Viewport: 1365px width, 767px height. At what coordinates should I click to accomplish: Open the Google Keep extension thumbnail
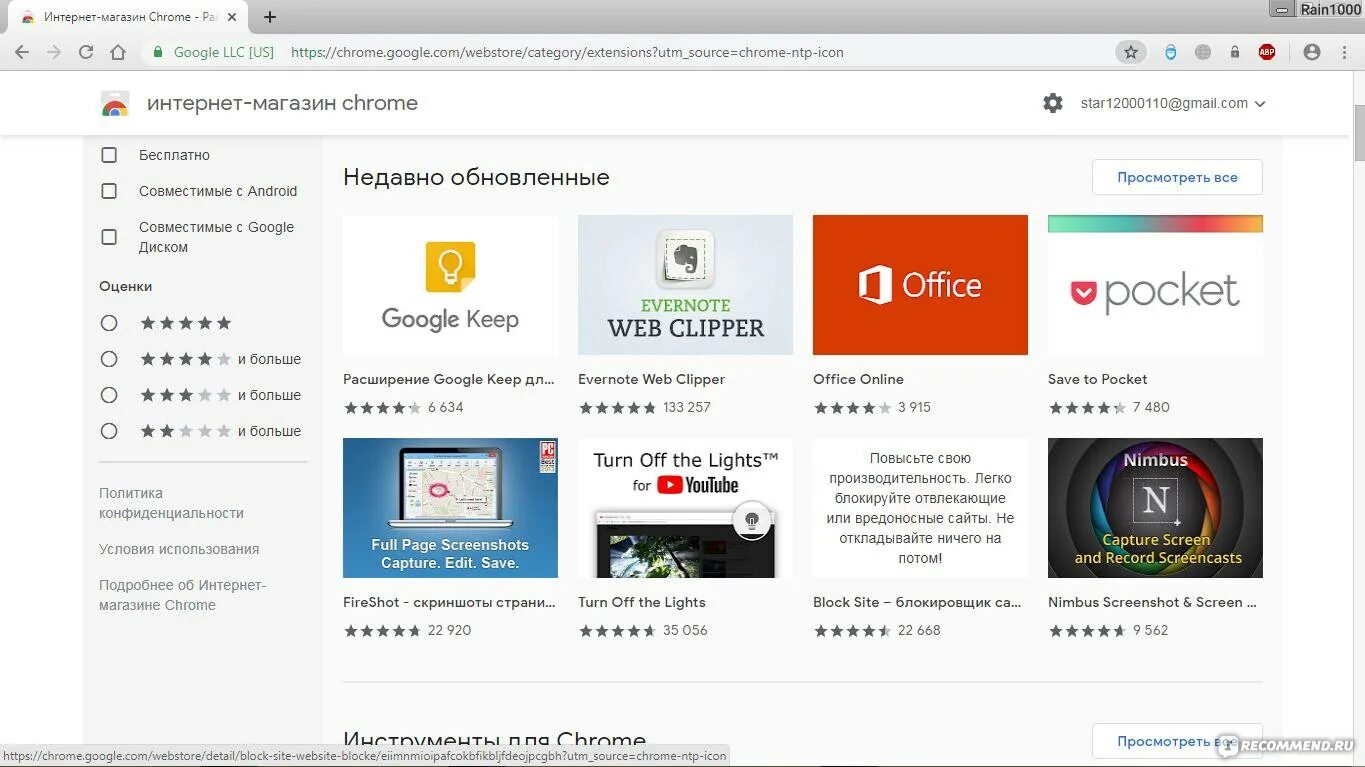[x=450, y=285]
